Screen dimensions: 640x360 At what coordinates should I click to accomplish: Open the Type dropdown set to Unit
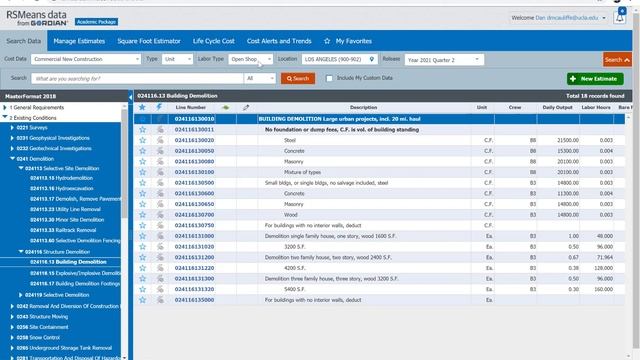[177, 59]
